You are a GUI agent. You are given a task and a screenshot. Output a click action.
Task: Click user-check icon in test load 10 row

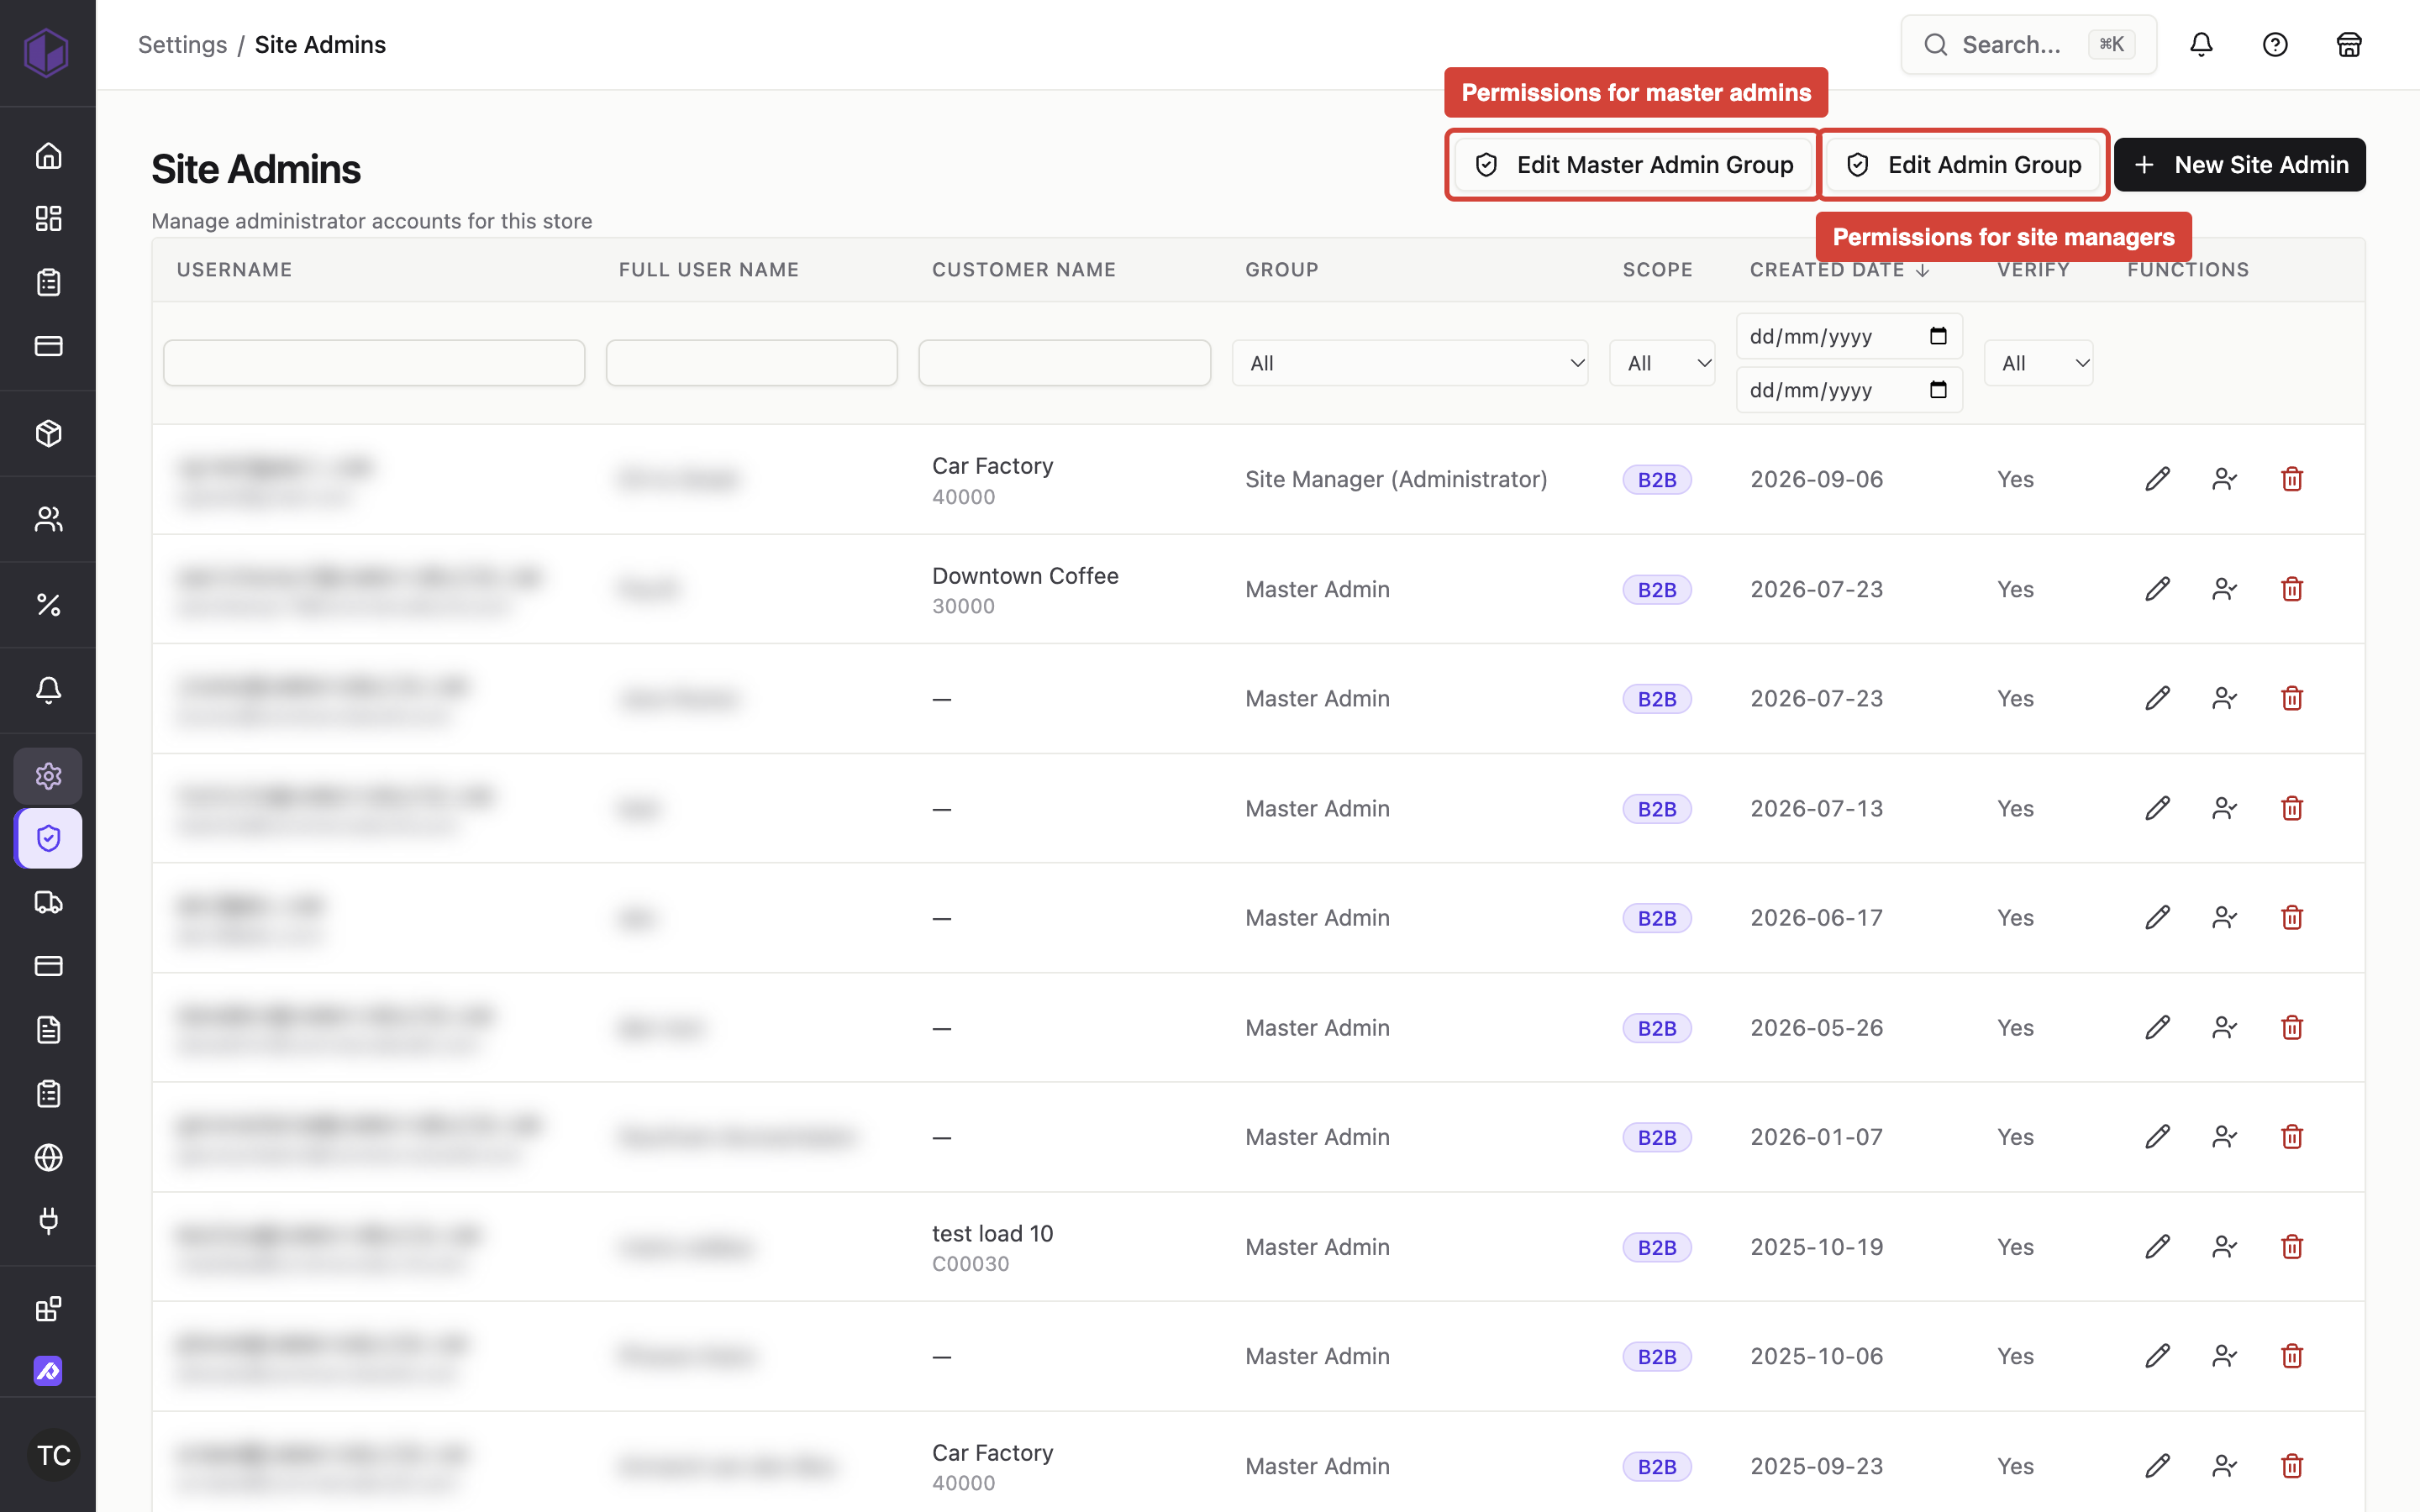2224,1247
